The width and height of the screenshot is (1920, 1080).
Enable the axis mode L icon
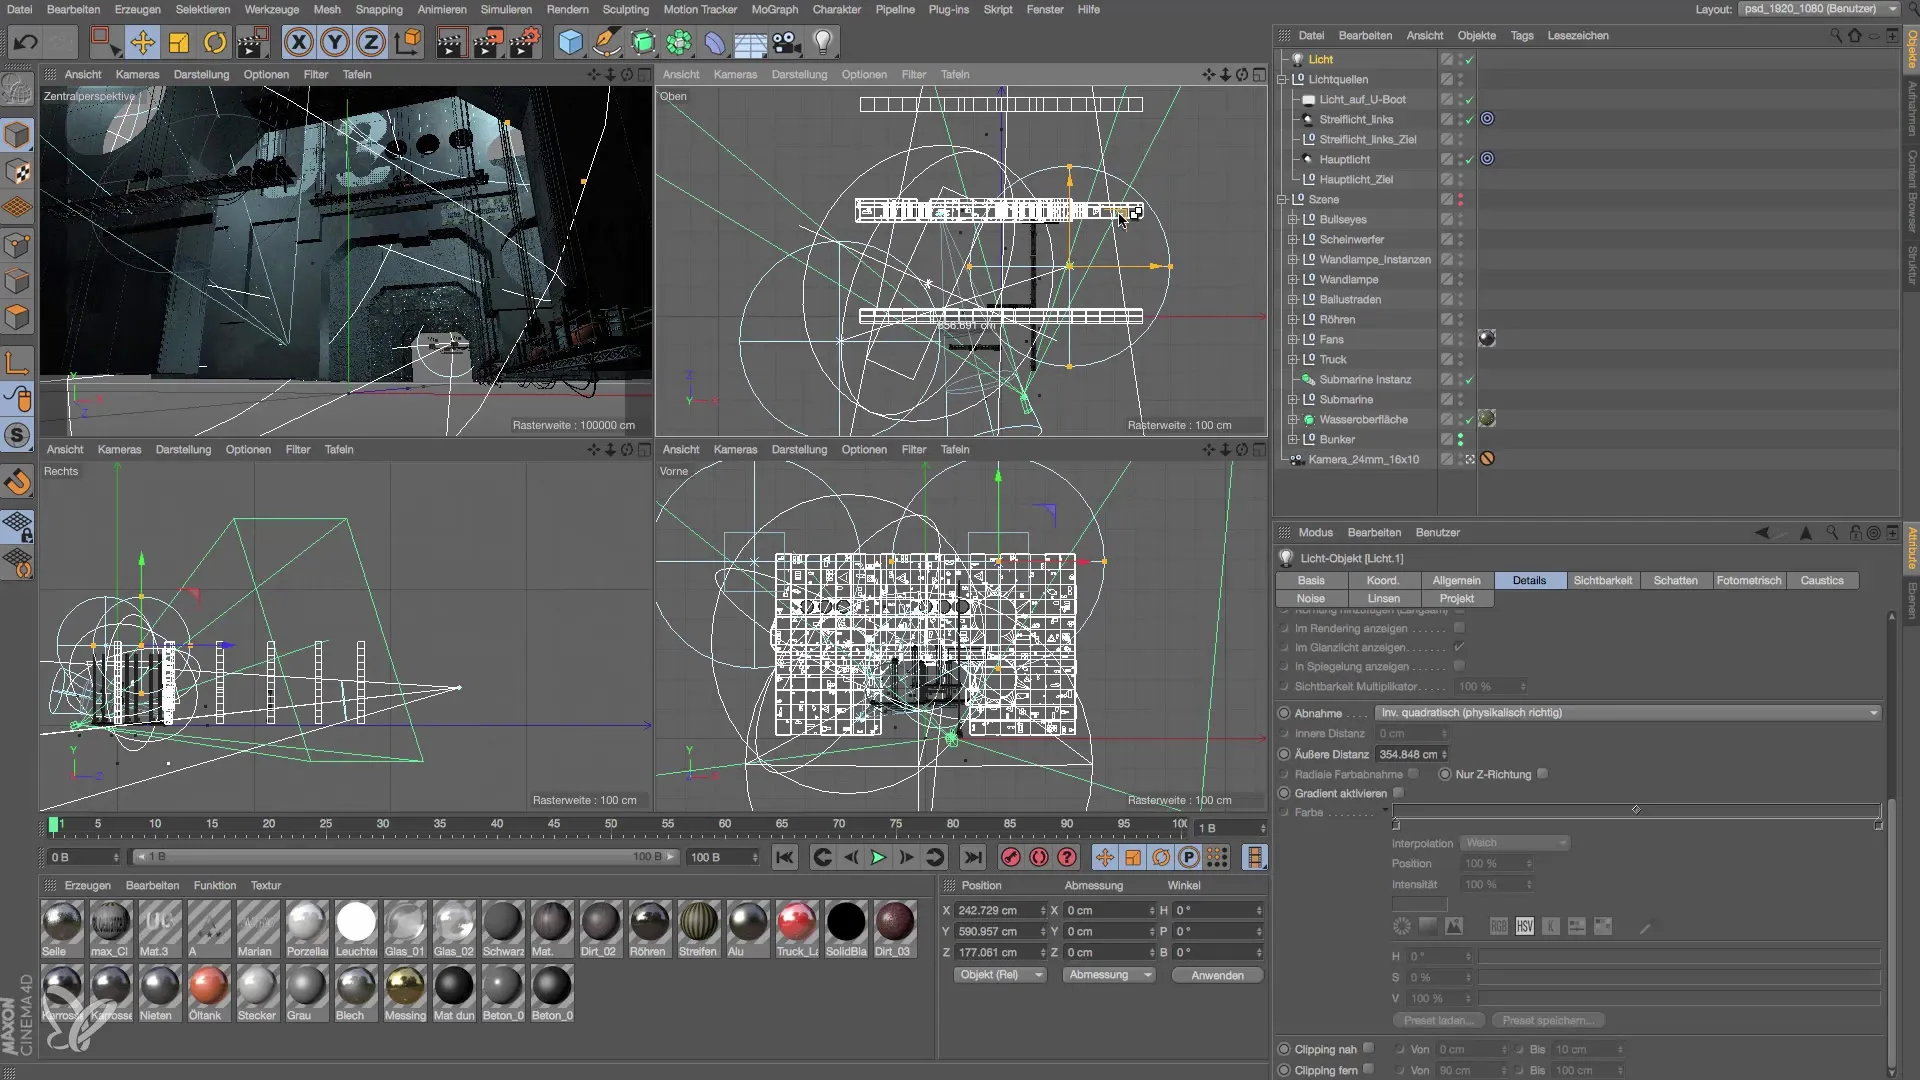18,363
